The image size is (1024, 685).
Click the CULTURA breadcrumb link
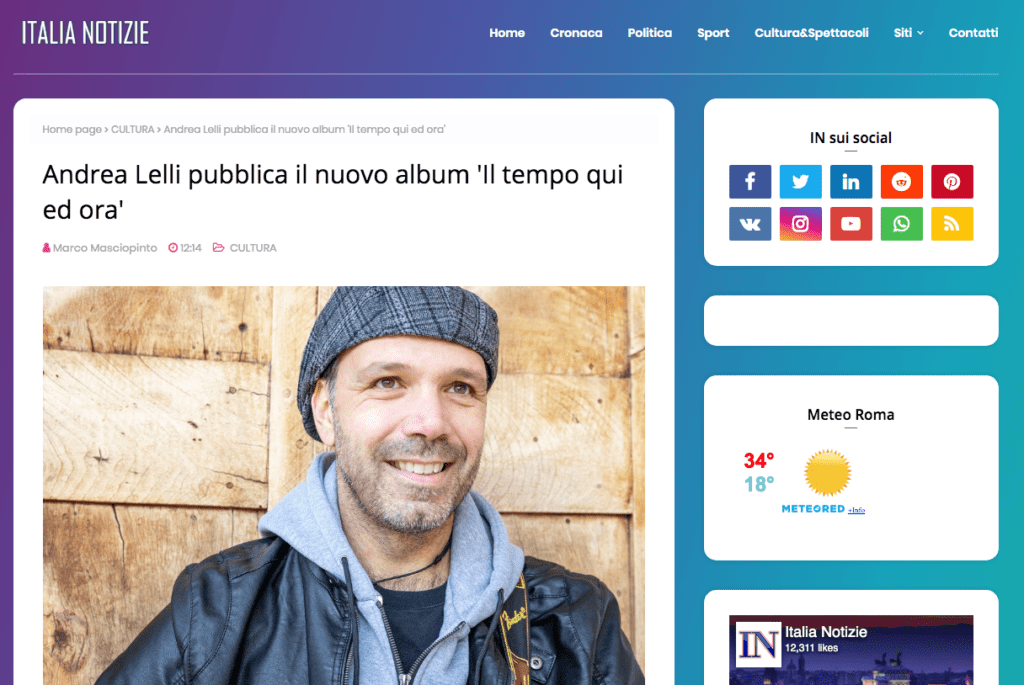click(x=133, y=129)
